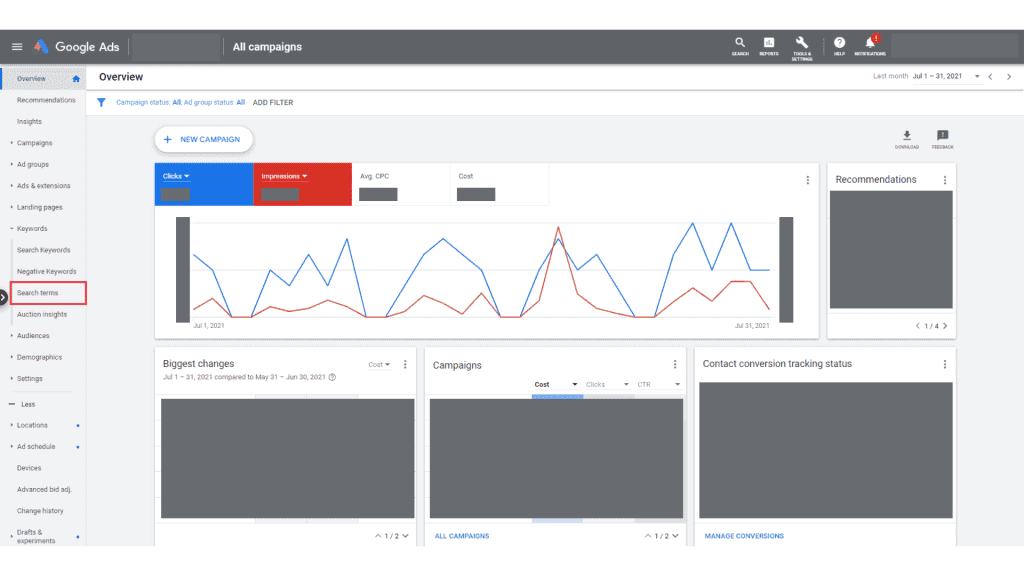Select Search terms in sidebar
The width and height of the screenshot is (1024, 576).
click(48, 293)
